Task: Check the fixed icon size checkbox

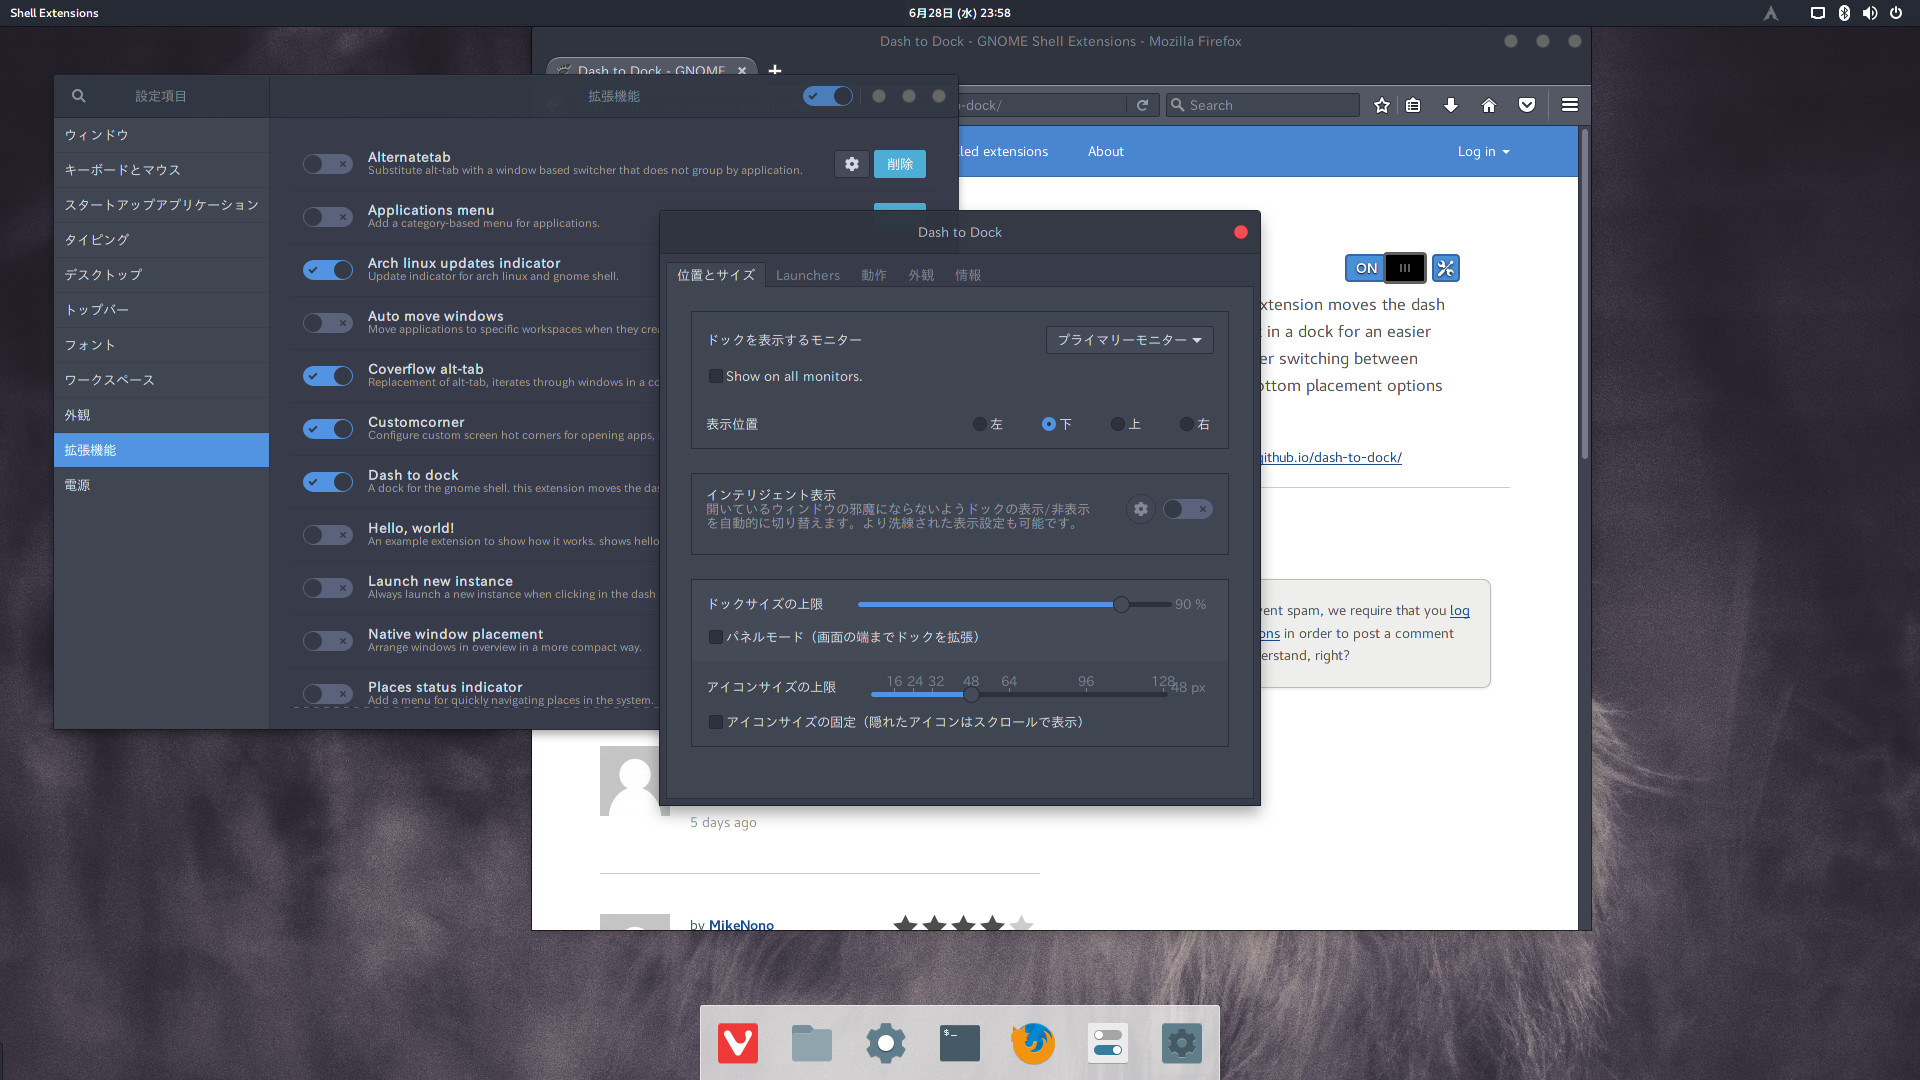Action: 716,722
